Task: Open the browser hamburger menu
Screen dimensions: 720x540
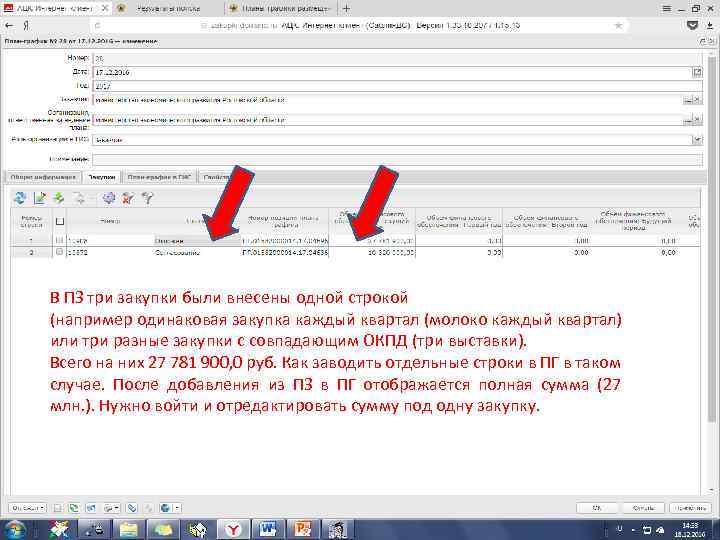Action: coord(667,8)
